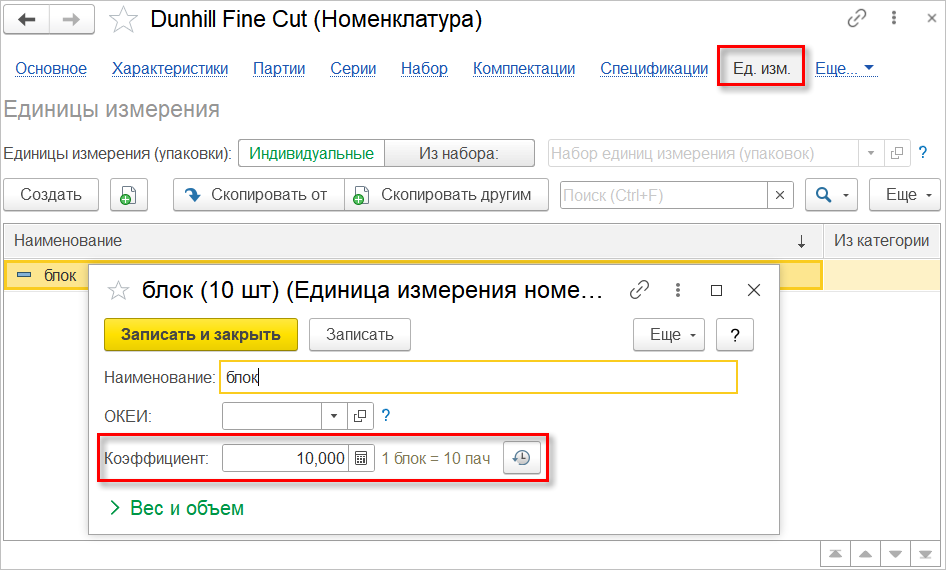The width and height of the screenshot is (946, 570).
Task: Click Скопировать другим button
Action: [x=446, y=194]
